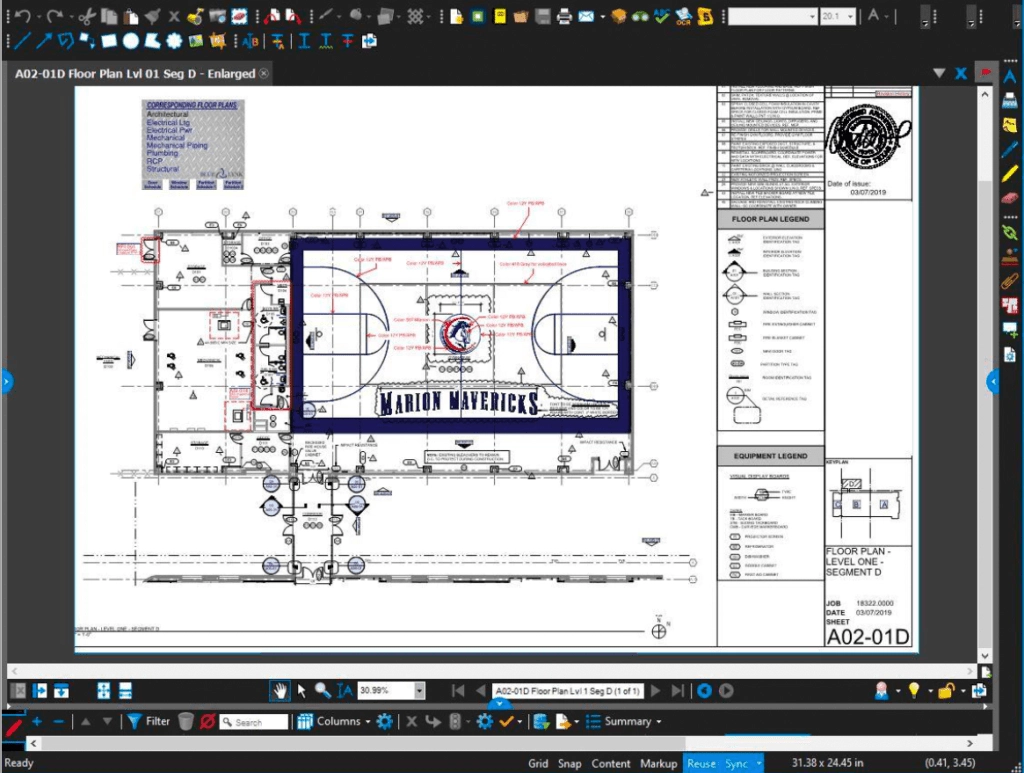Open the email options dropdown arrow
1024x773 pixels.
coord(602,16)
